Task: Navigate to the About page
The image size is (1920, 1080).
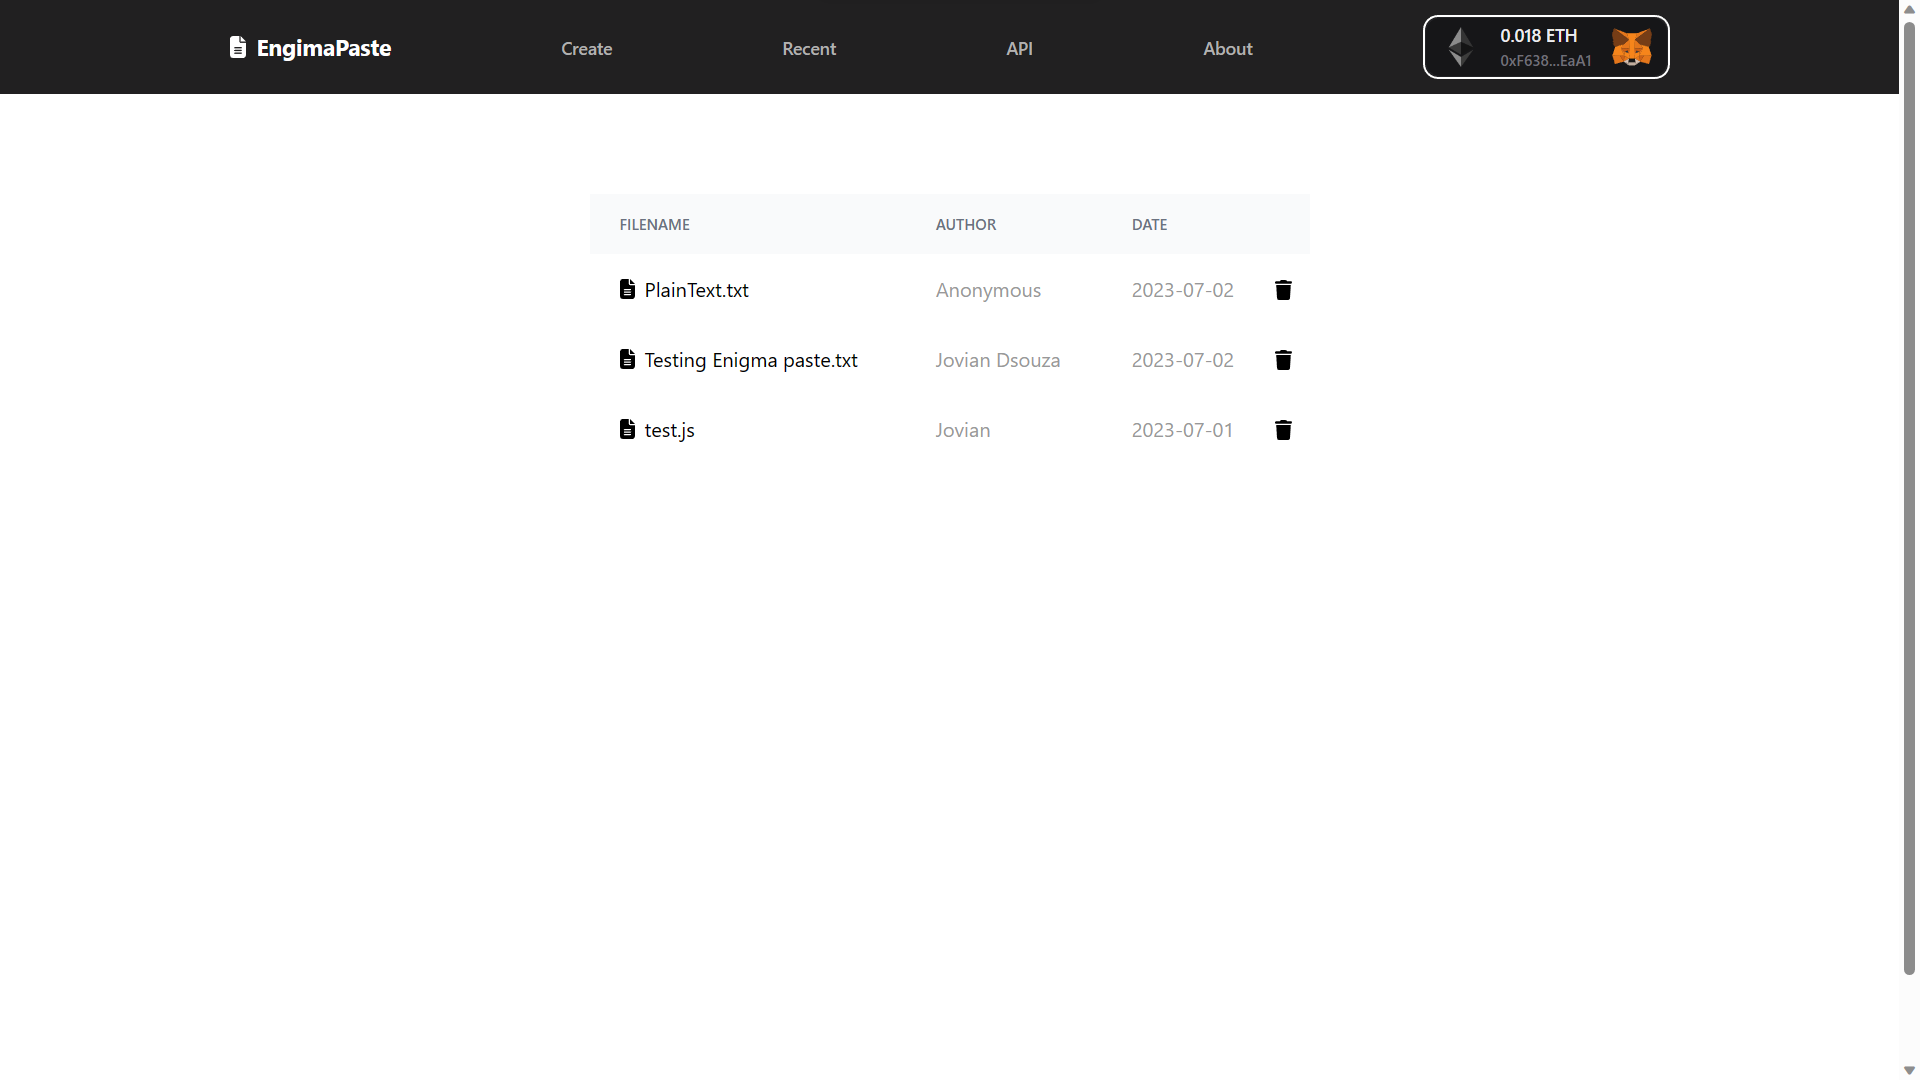Action: pyautogui.click(x=1227, y=48)
